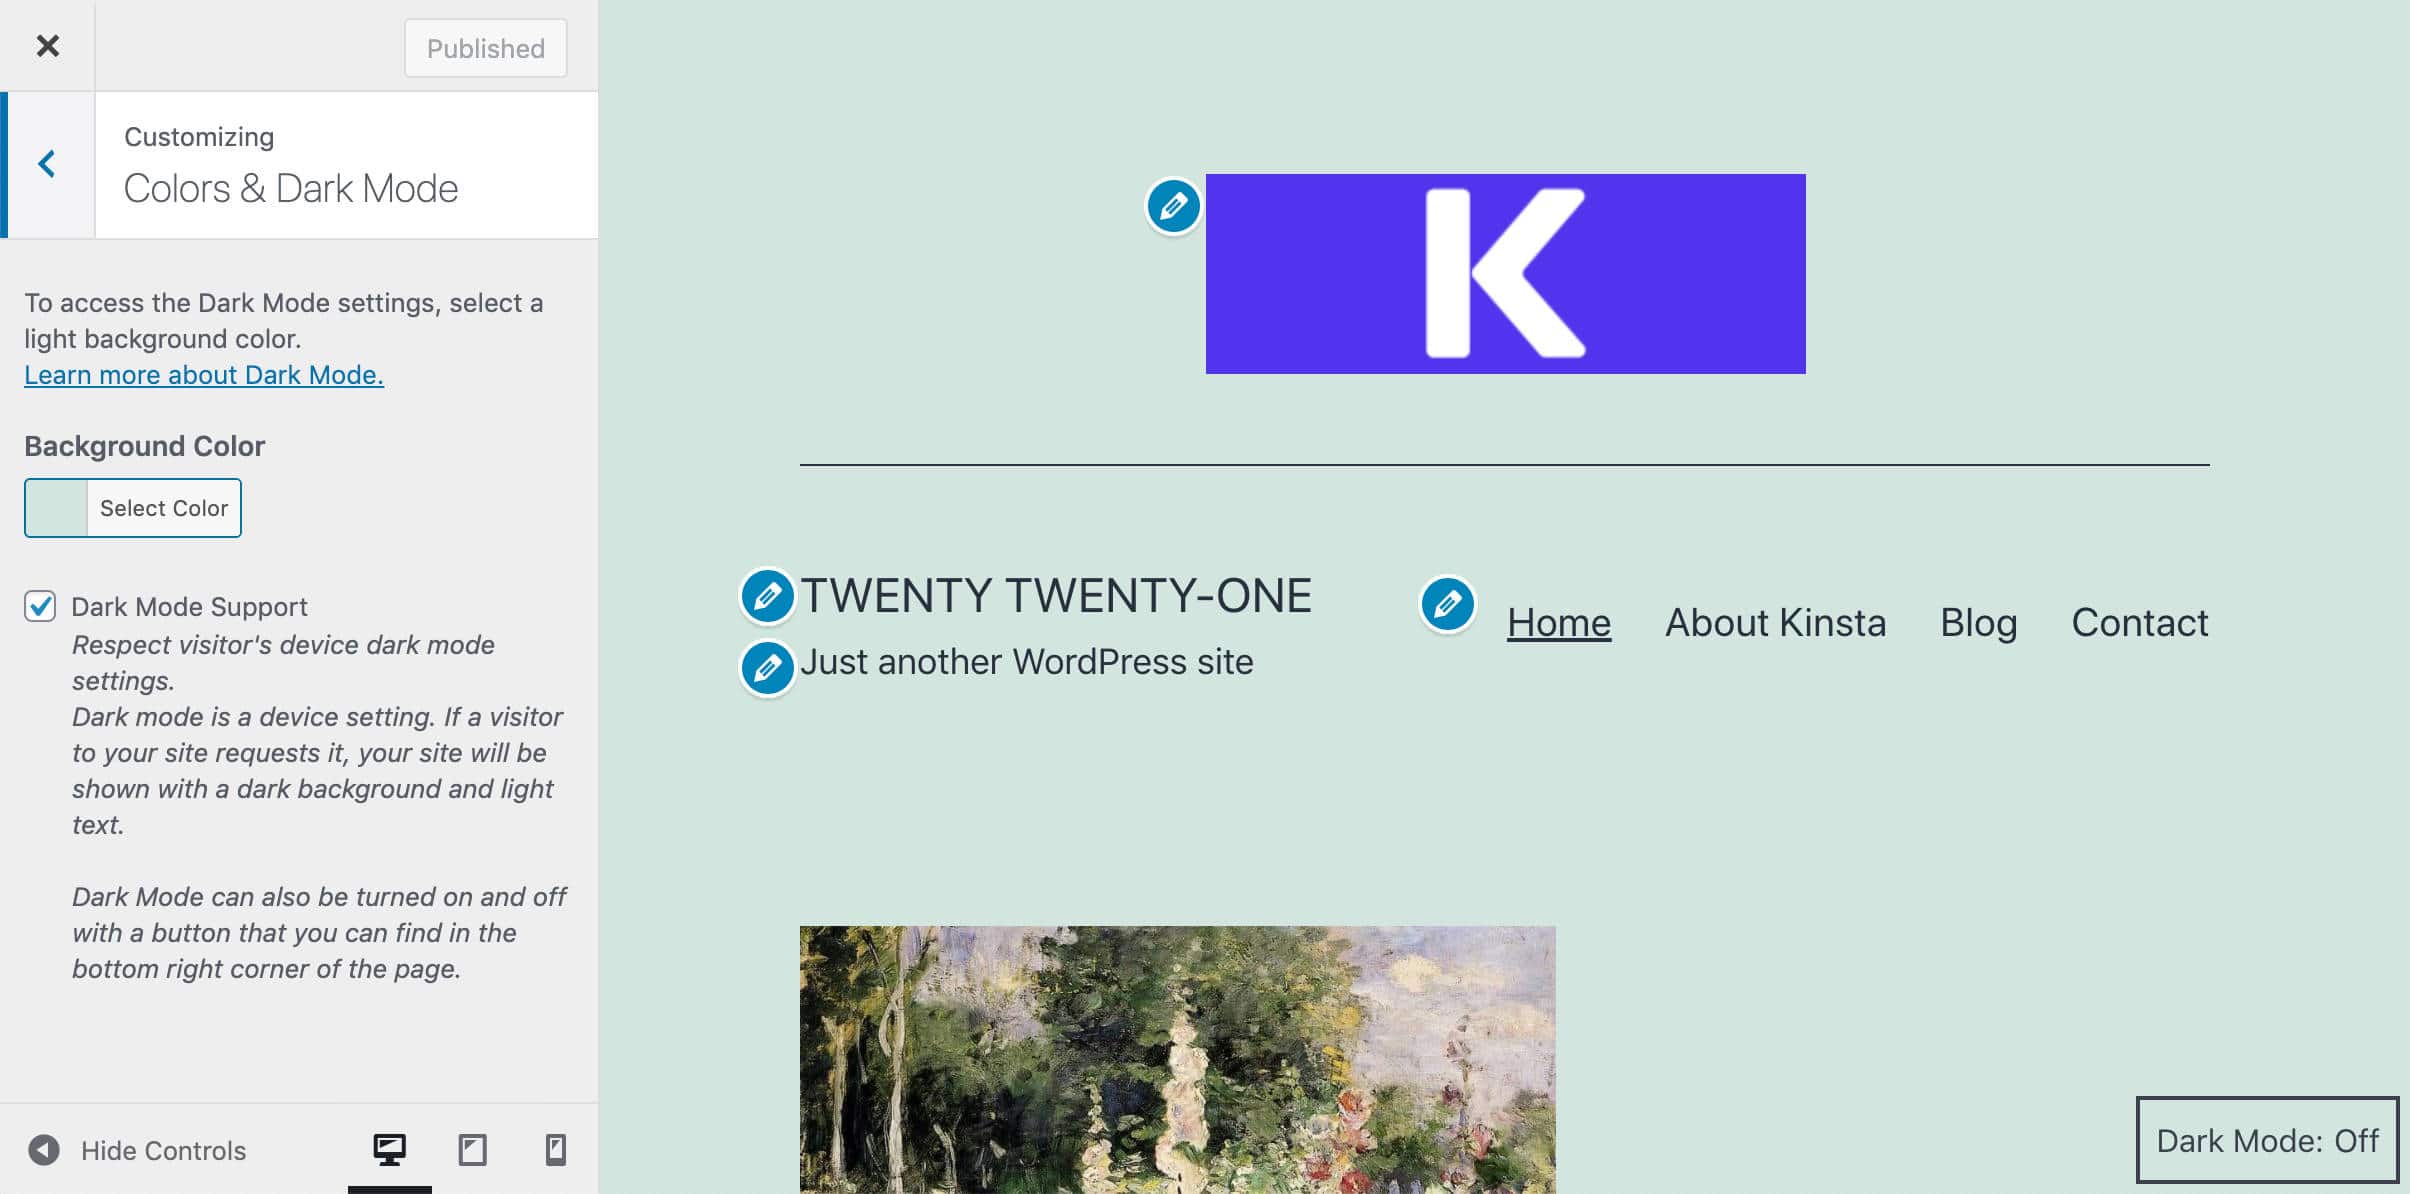Click the edit pencil icon on site title
The width and height of the screenshot is (2410, 1194).
click(x=768, y=595)
